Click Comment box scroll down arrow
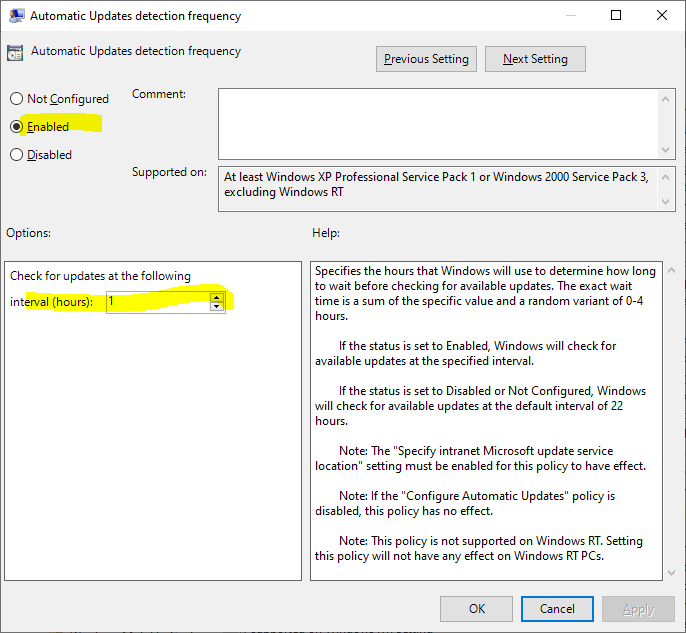Image resolution: width=686 pixels, height=633 pixels. [x=665, y=150]
